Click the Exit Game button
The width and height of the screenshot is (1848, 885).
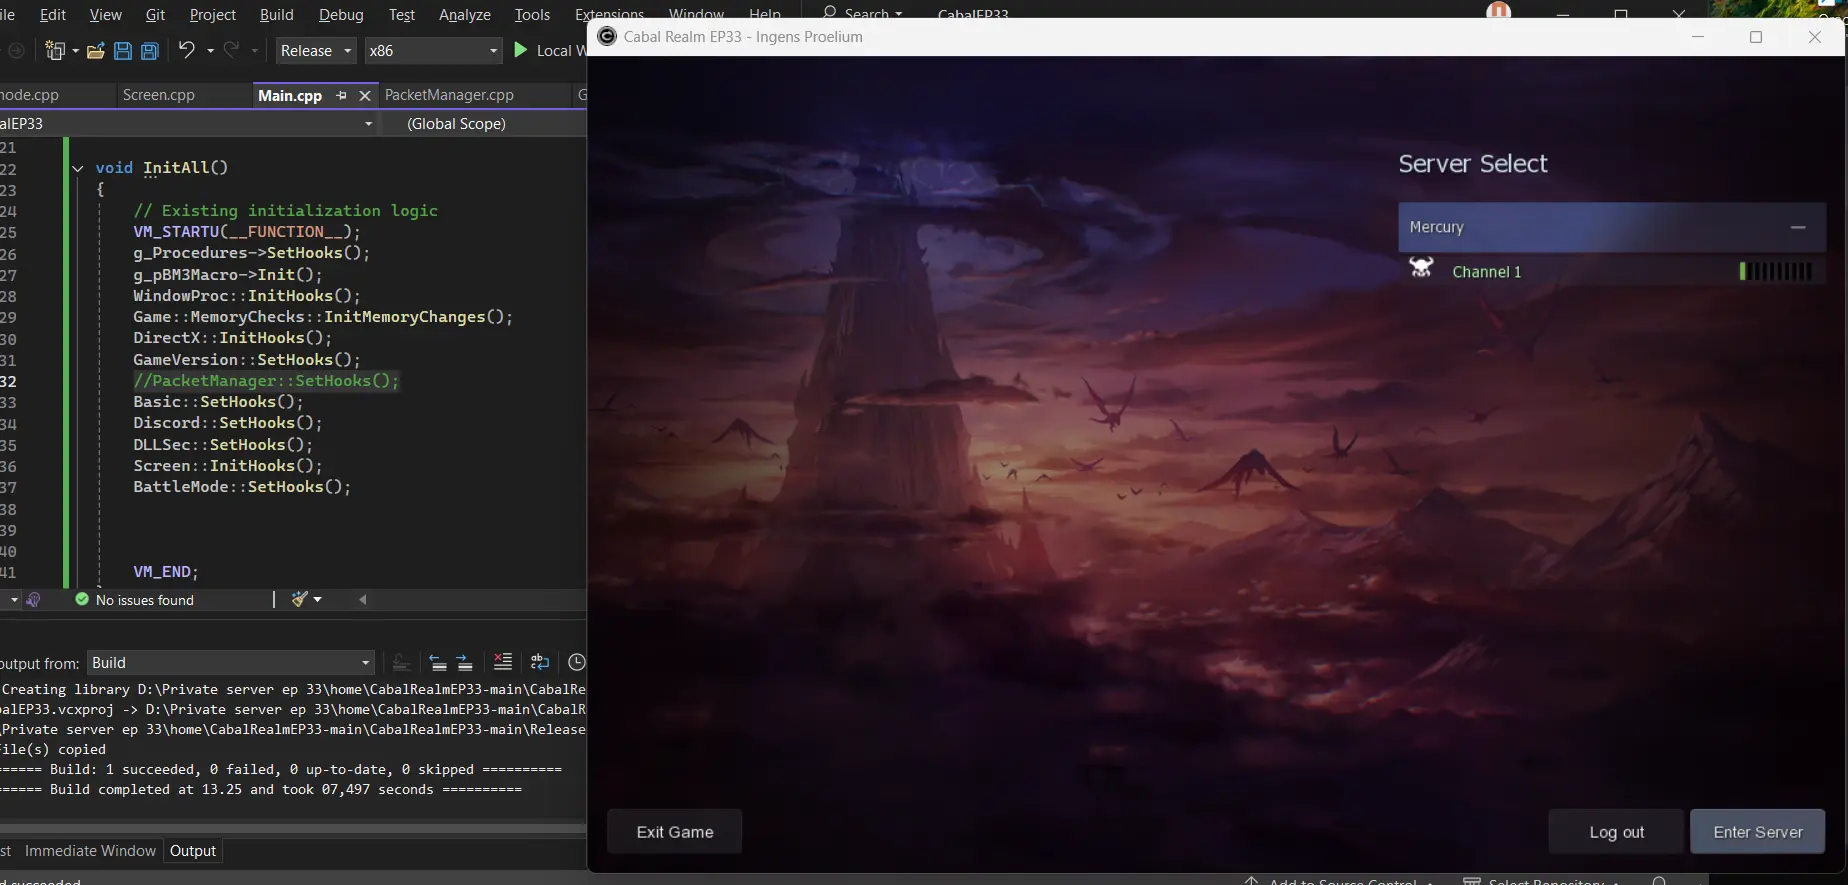tap(675, 832)
